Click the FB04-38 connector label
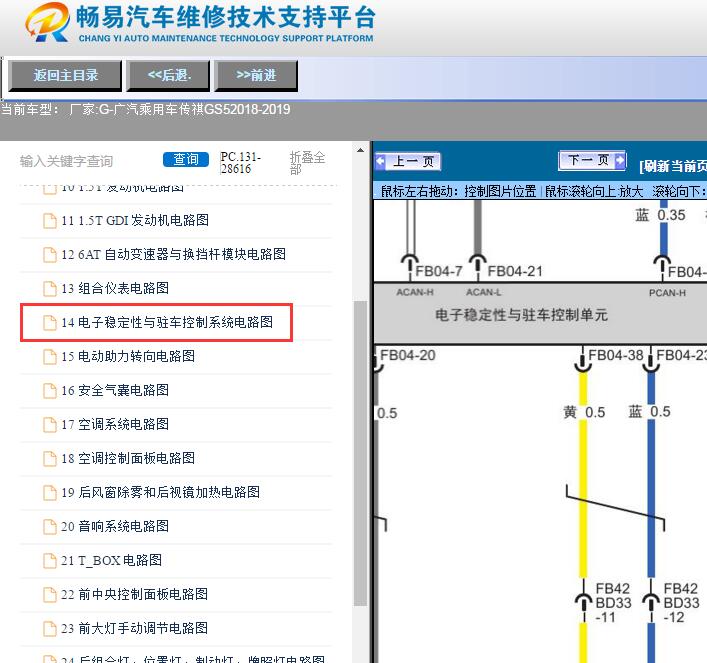707x663 pixels. [x=615, y=355]
